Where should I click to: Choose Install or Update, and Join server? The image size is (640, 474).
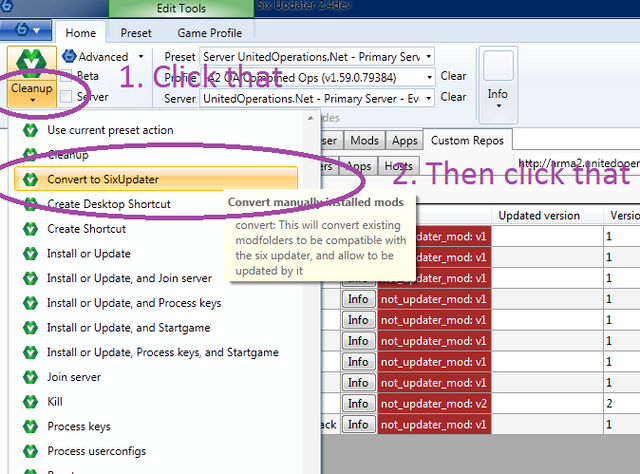pos(156,278)
